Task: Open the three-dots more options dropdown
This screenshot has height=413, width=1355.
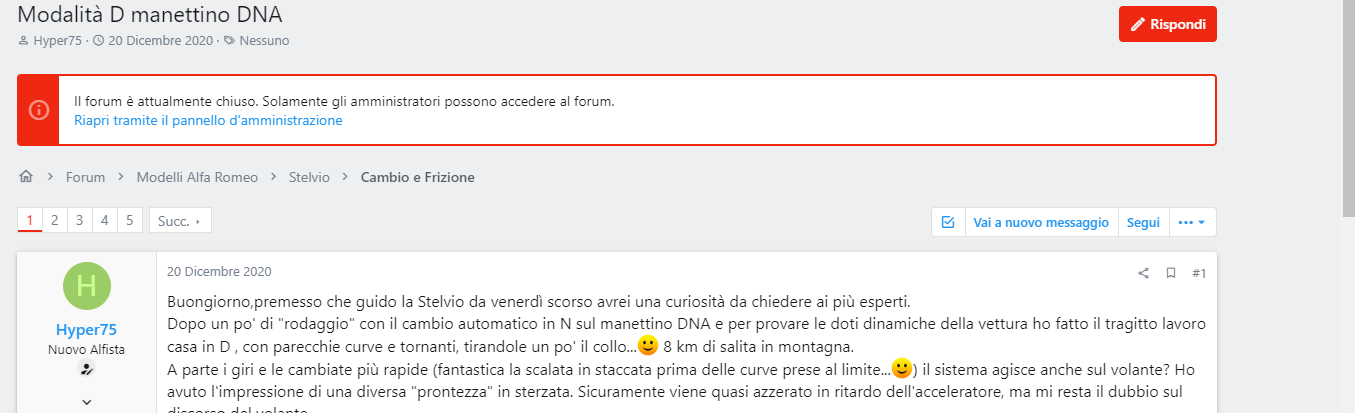Action: pos(1192,222)
